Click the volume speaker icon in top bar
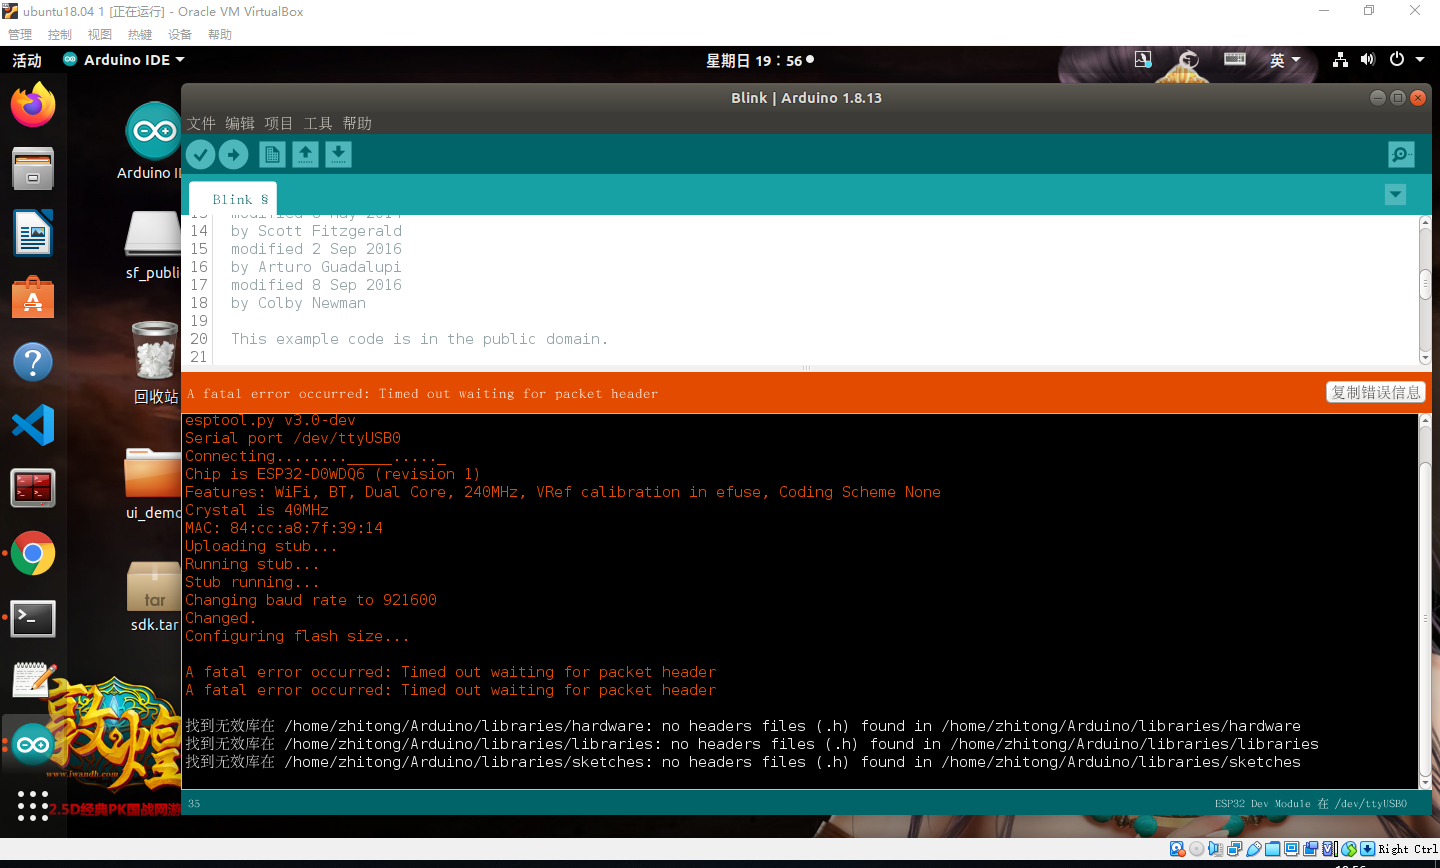The width and height of the screenshot is (1440, 868). pyautogui.click(x=1367, y=60)
